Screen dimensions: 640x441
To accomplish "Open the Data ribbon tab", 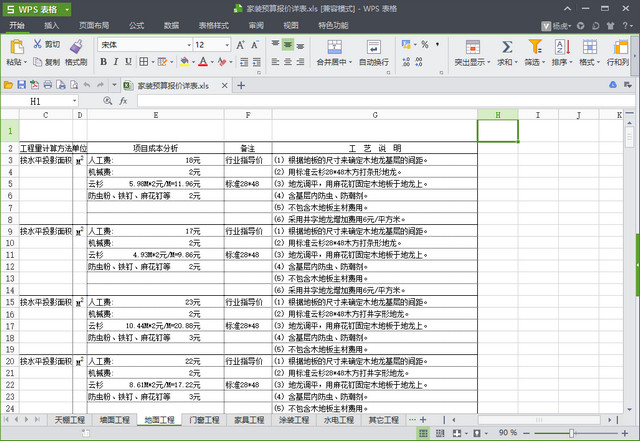I will (171, 25).
